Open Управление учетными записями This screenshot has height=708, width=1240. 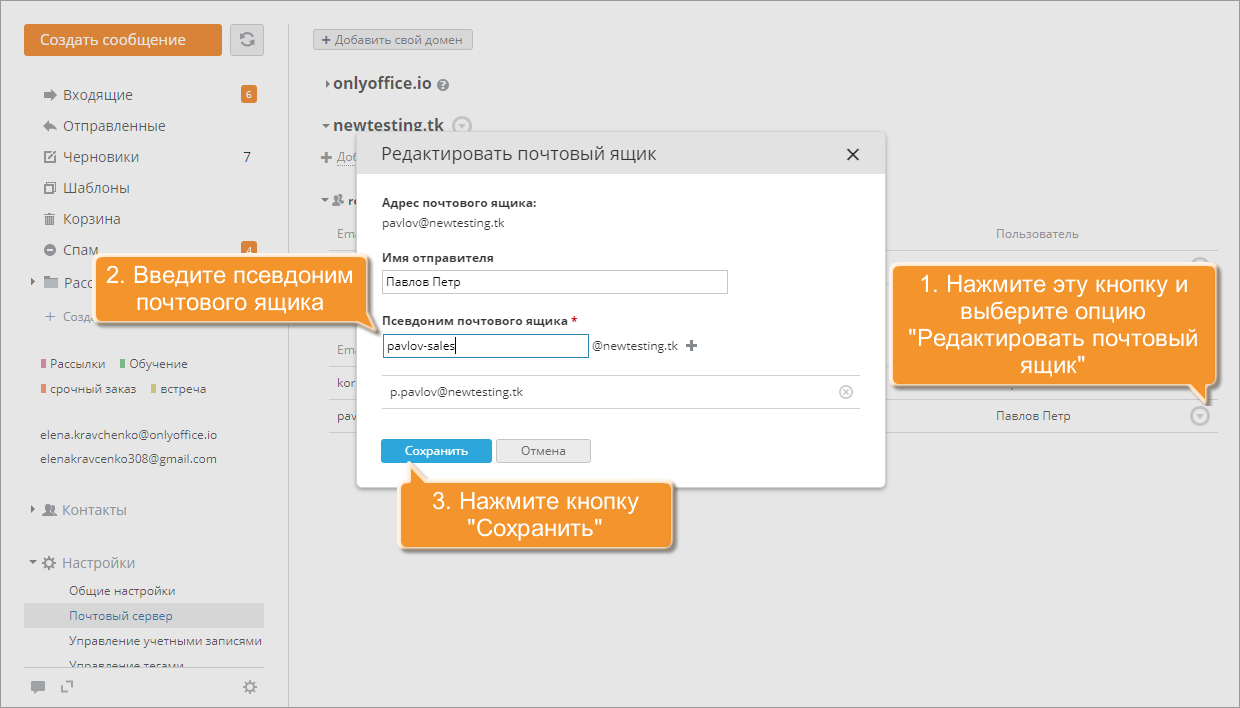(165, 640)
